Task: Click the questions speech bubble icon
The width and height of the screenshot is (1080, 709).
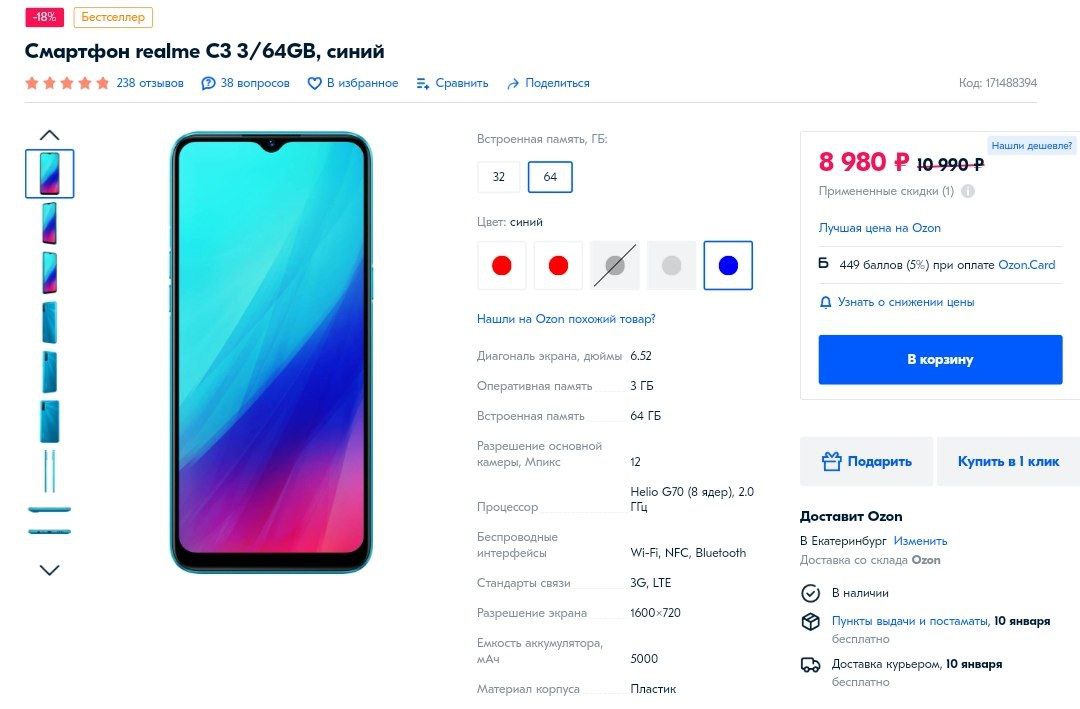Action: pyautogui.click(x=208, y=83)
